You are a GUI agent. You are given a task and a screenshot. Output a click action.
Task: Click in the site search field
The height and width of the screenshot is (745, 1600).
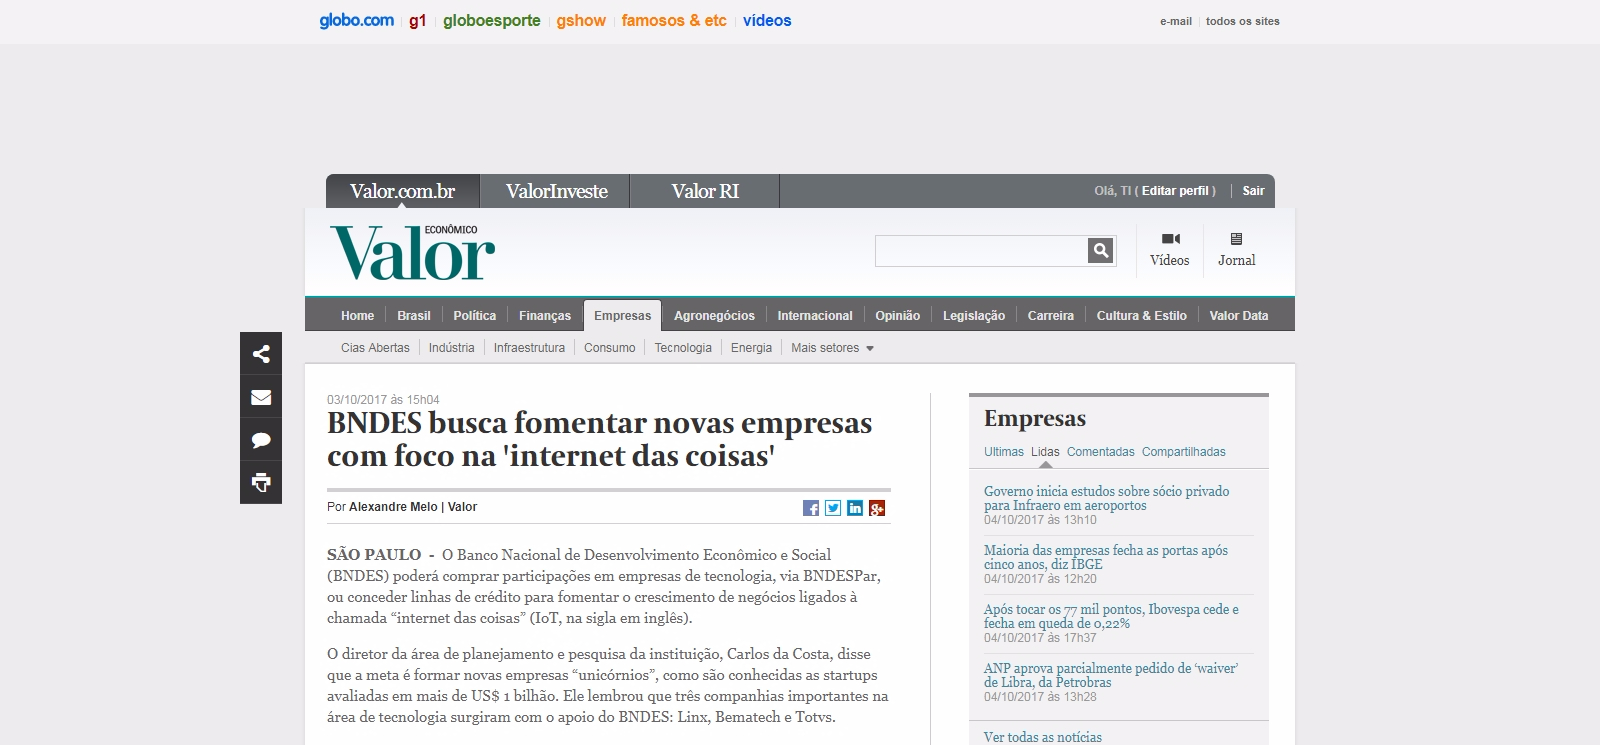[x=981, y=251]
